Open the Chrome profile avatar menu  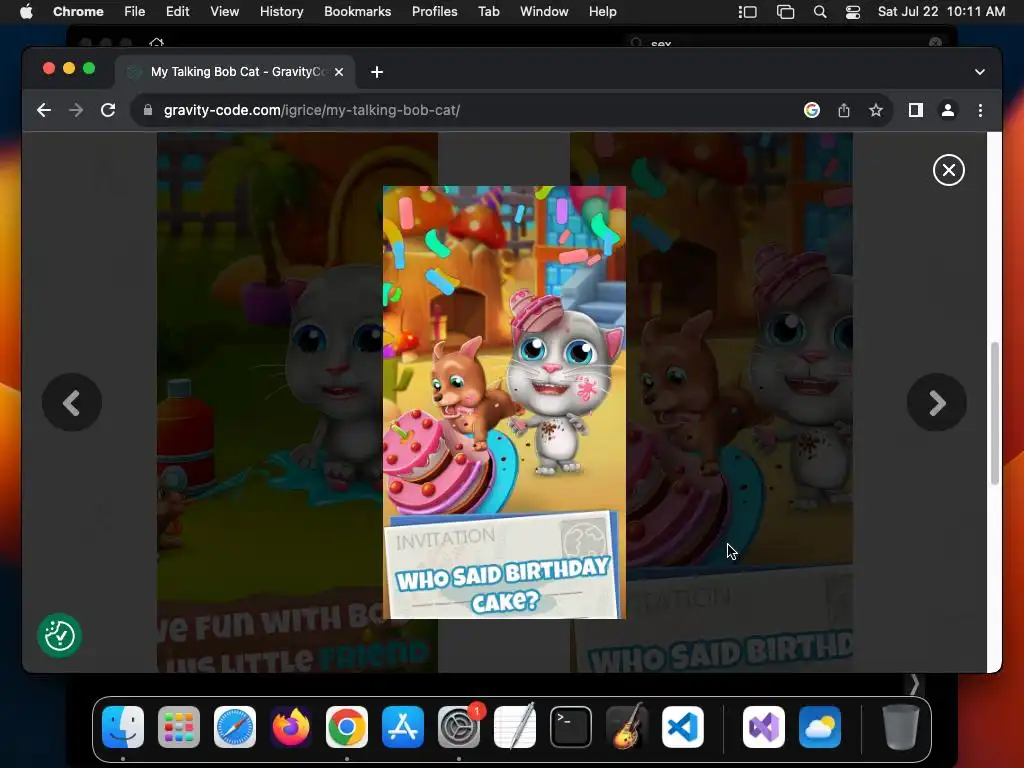point(948,110)
